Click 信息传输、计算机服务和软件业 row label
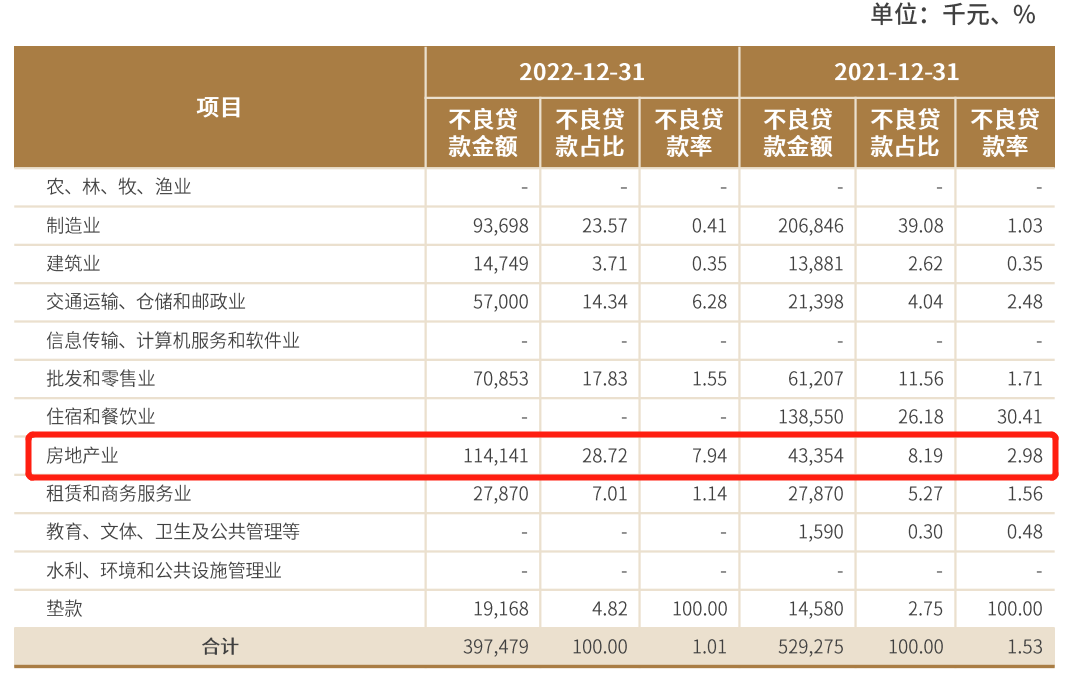Screen dimensions: 1079x680 (173, 340)
